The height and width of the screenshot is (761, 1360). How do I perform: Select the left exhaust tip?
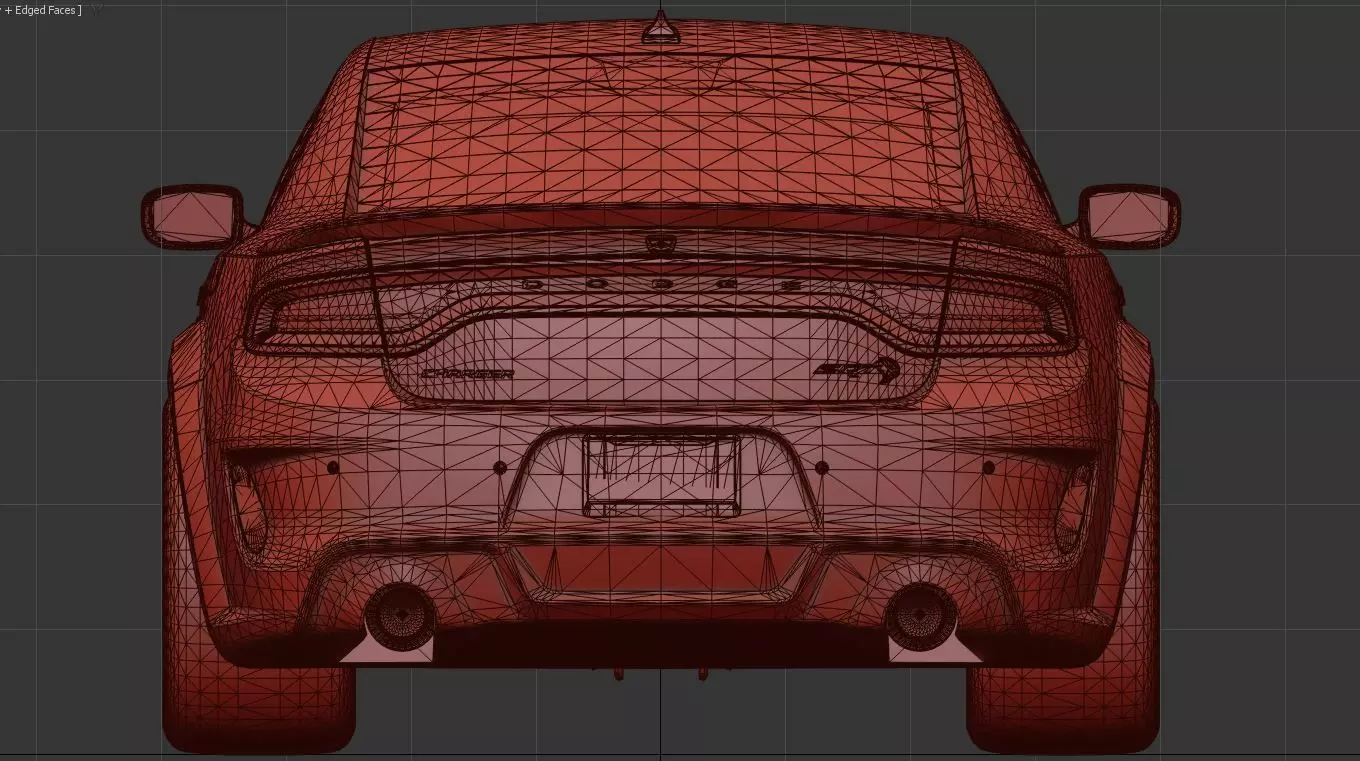pos(400,615)
